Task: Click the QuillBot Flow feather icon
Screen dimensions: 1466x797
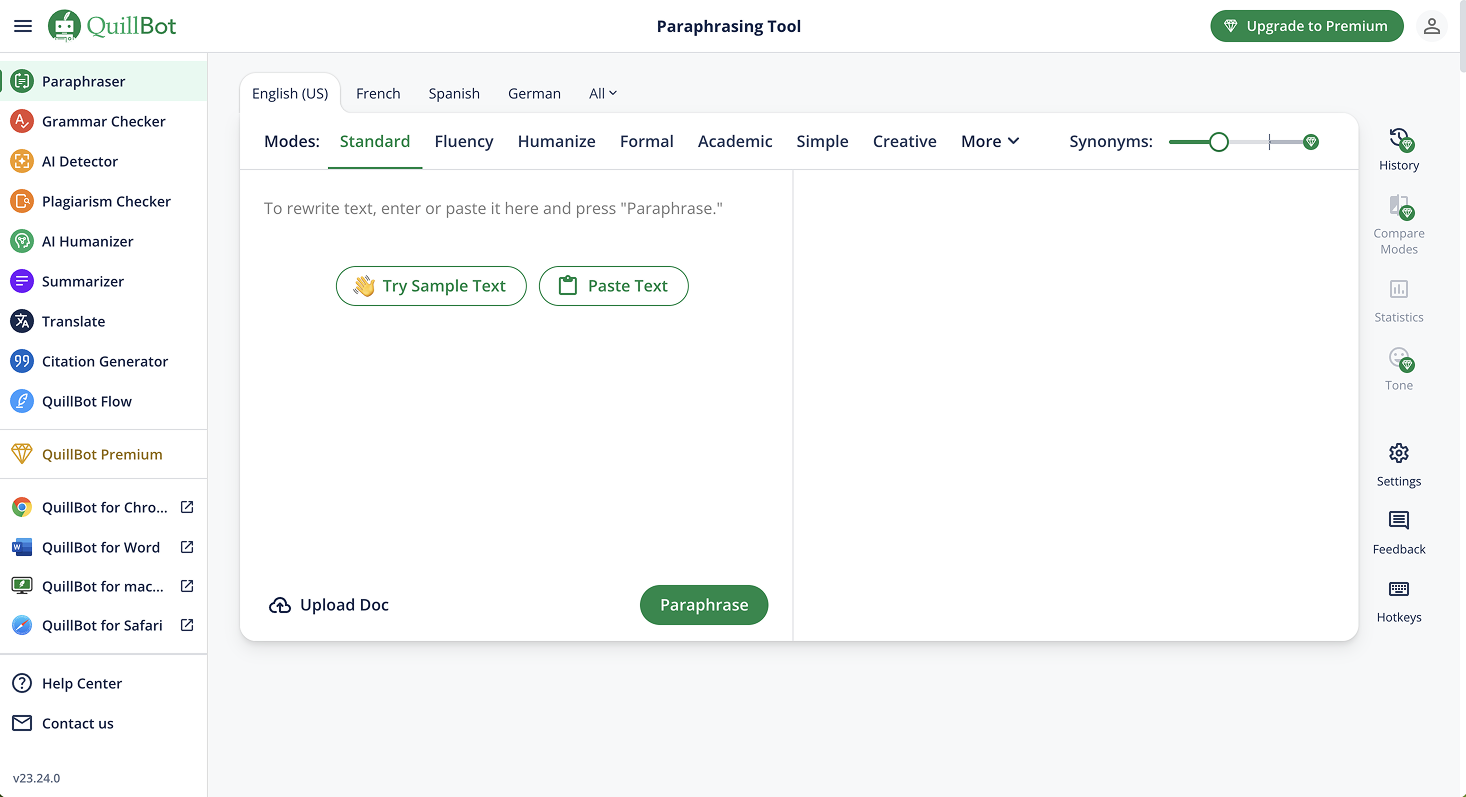Action: [x=22, y=401]
